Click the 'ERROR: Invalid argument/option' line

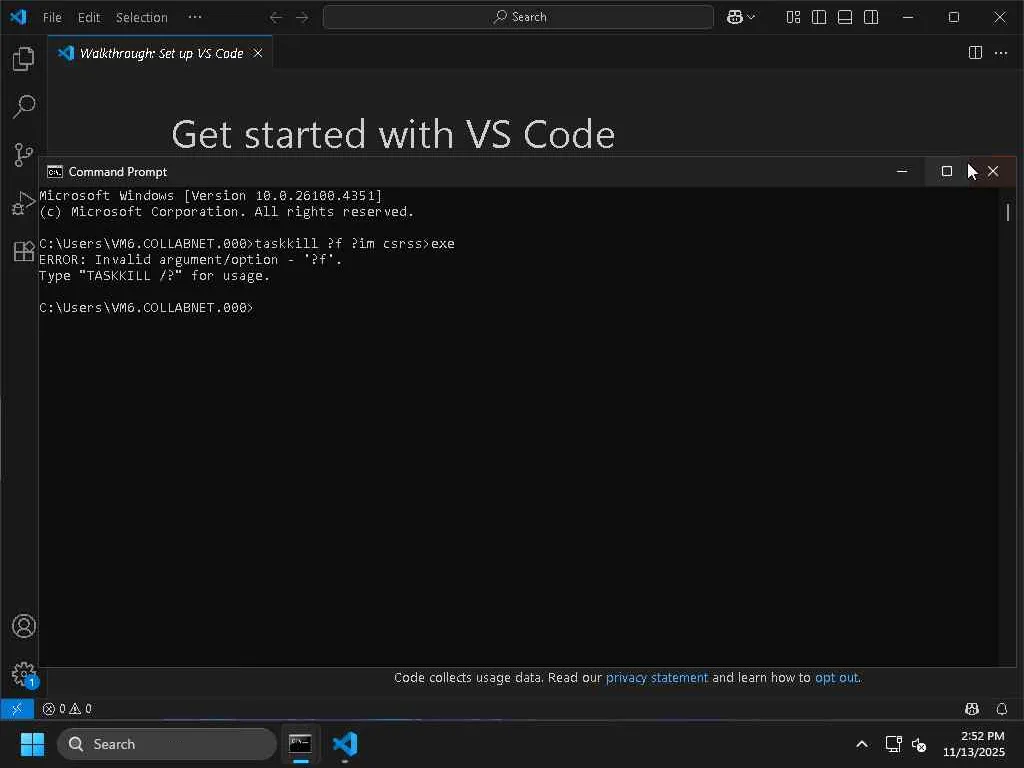point(191,260)
